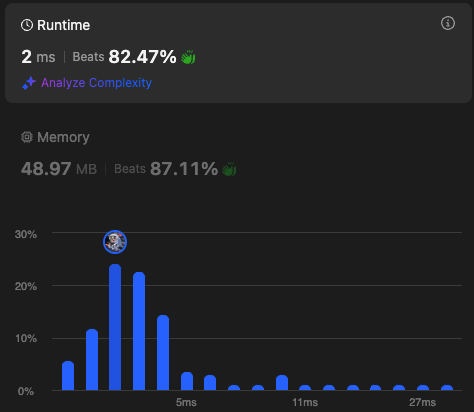Click the 48.97 MB memory value

[x=59, y=169]
